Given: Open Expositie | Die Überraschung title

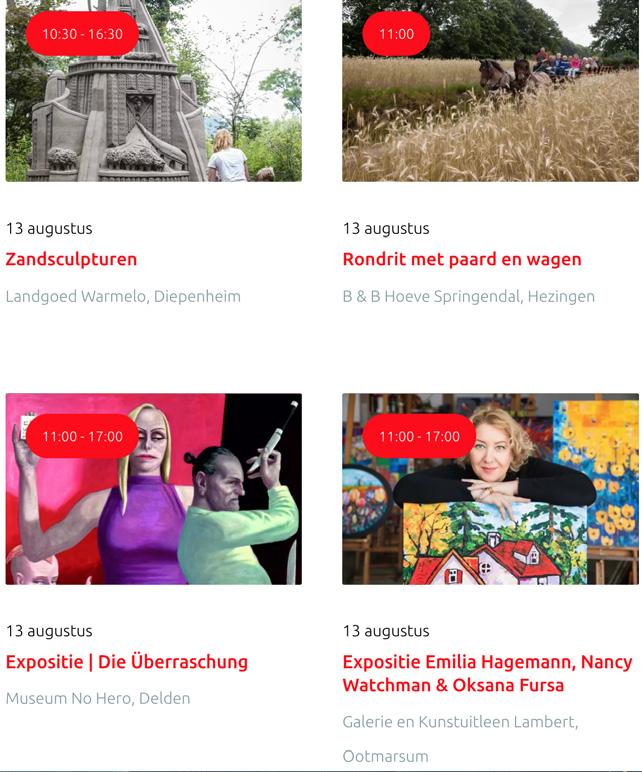Looking at the screenshot, I should [127, 662].
